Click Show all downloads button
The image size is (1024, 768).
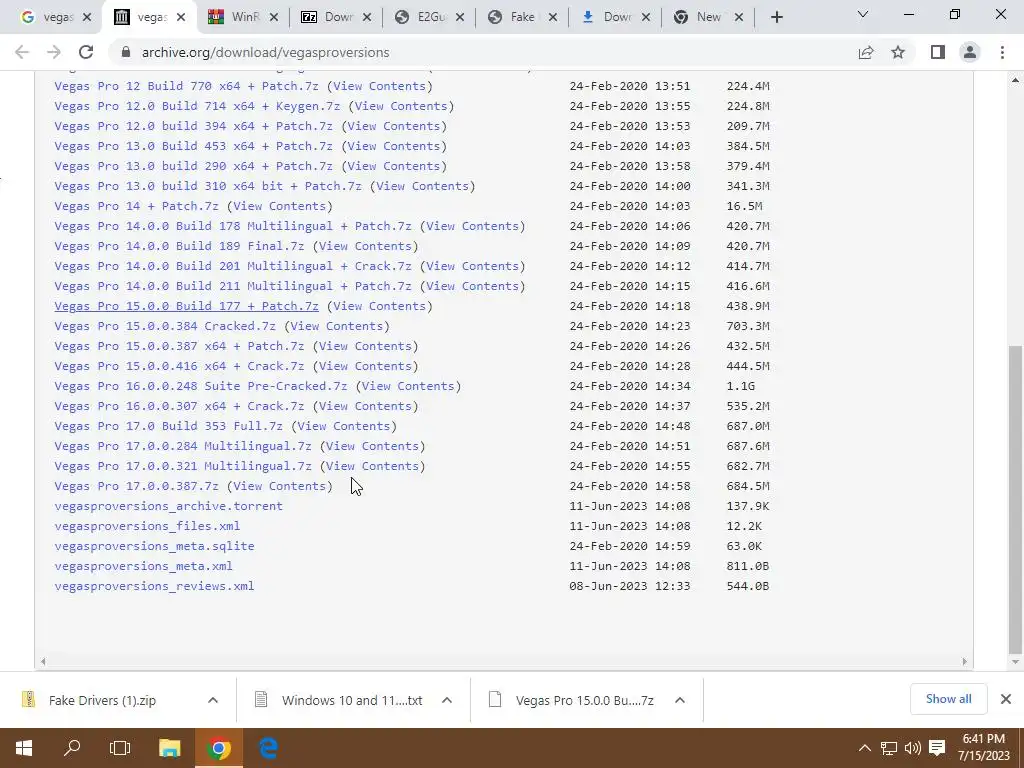click(x=948, y=699)
